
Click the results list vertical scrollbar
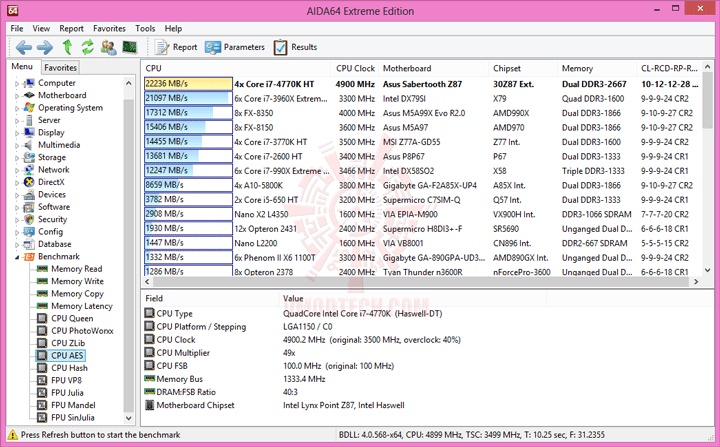(707, 169)
